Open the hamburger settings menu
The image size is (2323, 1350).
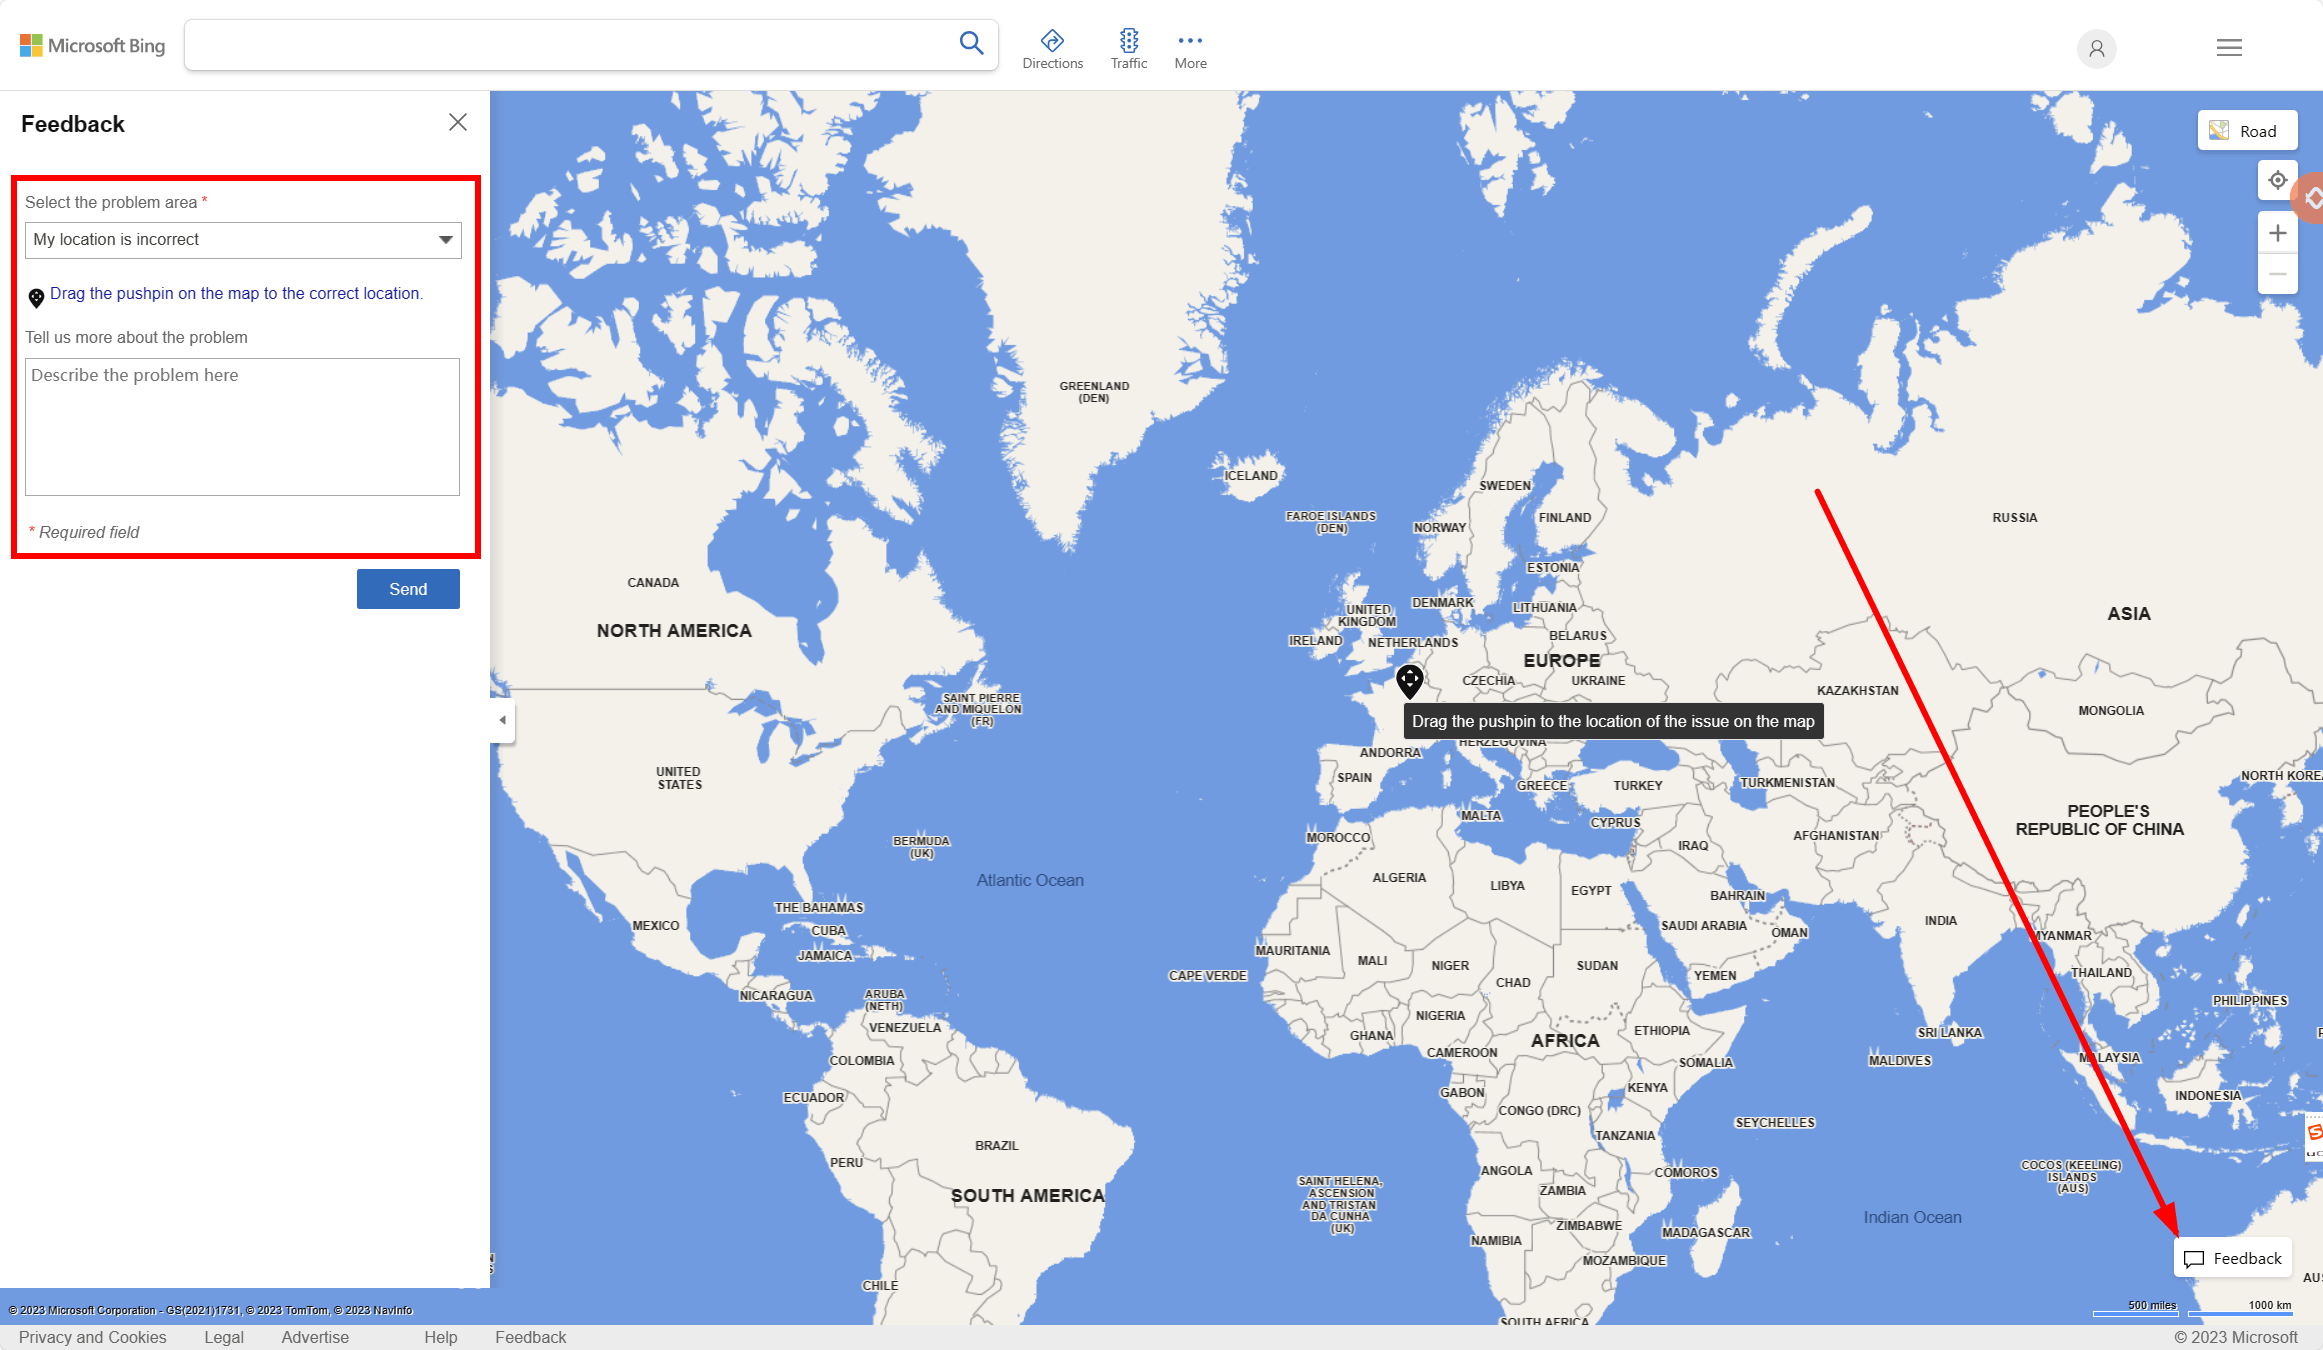click(x=2229, y=48)
